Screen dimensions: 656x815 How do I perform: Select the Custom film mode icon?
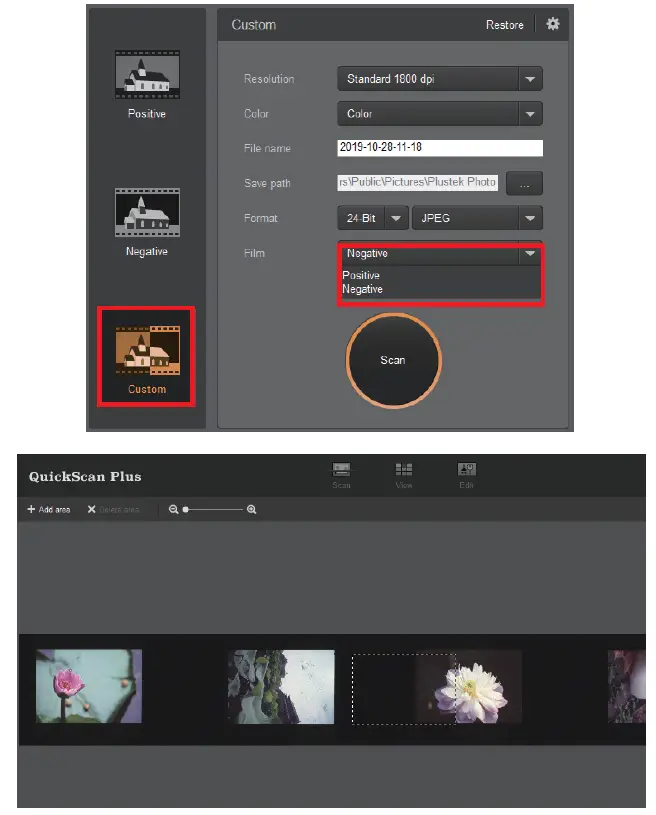click(x=147, y=350)
